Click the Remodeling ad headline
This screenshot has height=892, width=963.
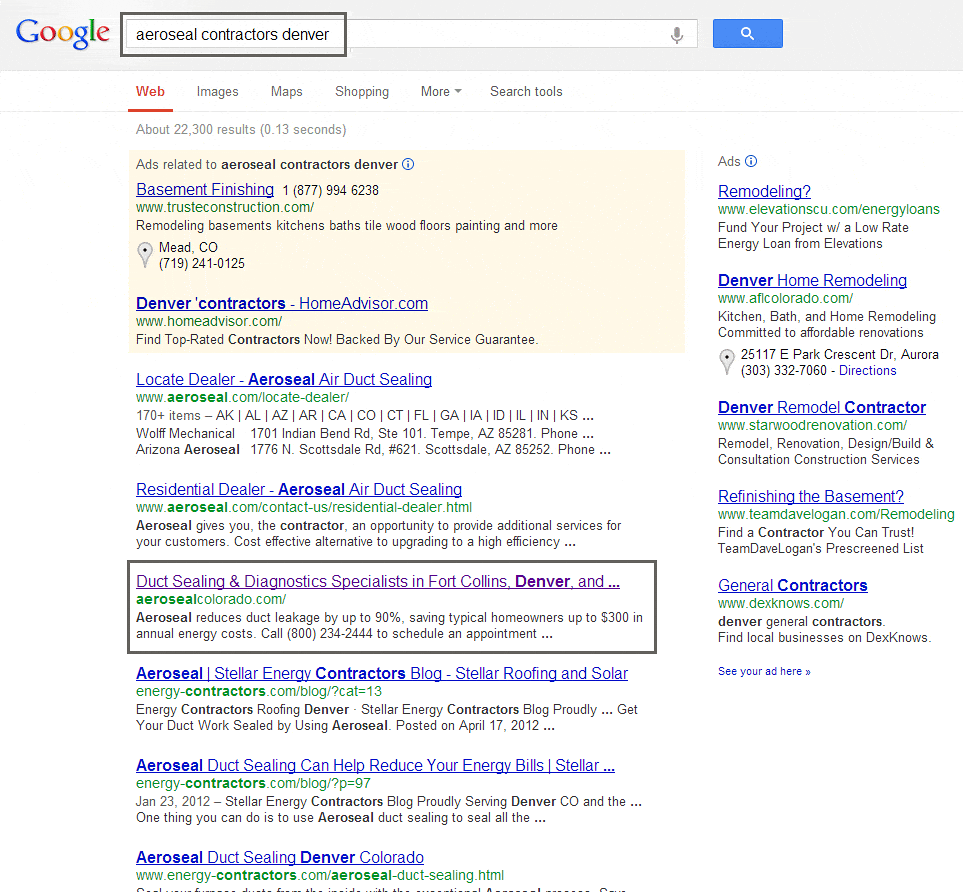click(763, 191)
